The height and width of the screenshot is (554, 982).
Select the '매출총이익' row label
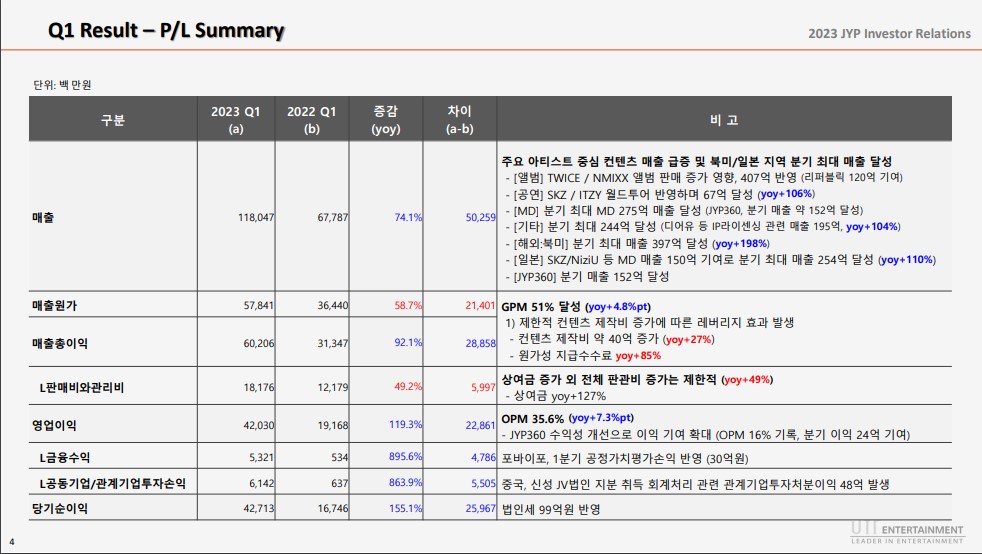pos(60,343)
